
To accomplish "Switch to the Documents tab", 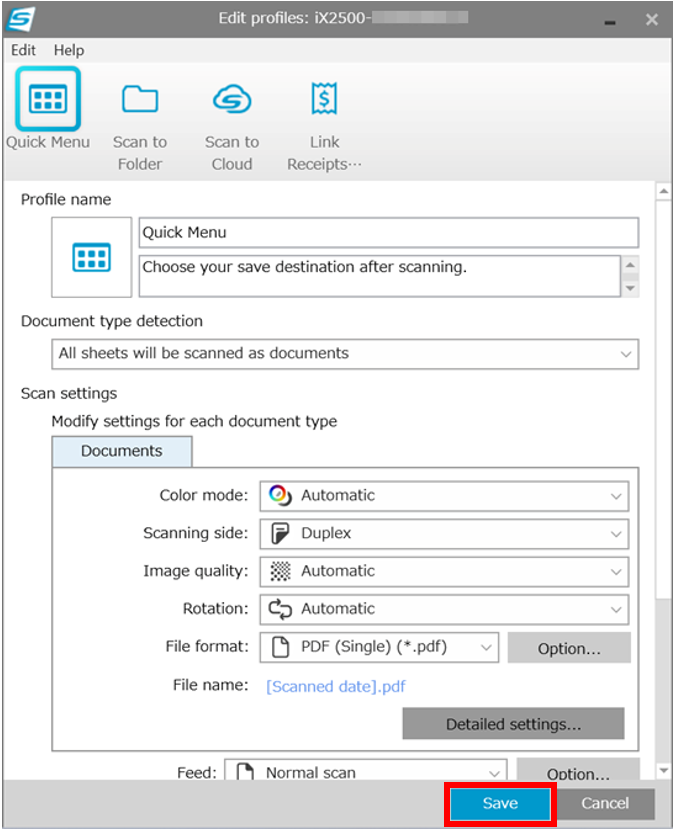I will click(x=122, y=451).
